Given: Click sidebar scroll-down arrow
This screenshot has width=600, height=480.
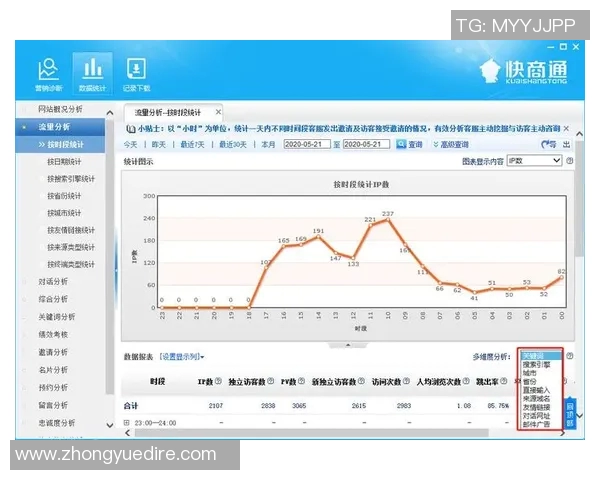Looking at the screenshot, I should click(110, 425).
